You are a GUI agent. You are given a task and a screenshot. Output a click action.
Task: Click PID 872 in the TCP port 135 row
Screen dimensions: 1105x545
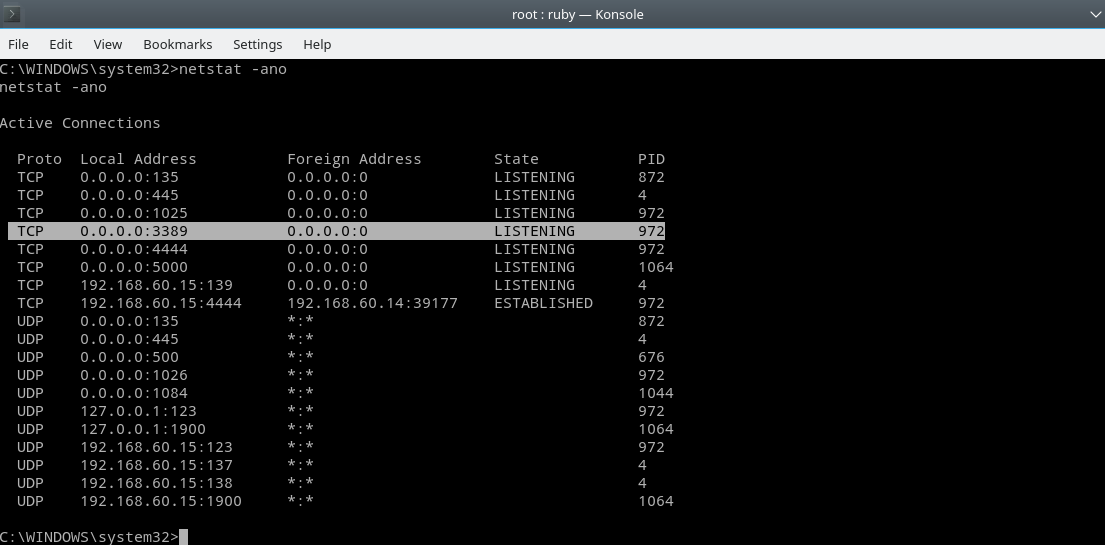[651, 177]
